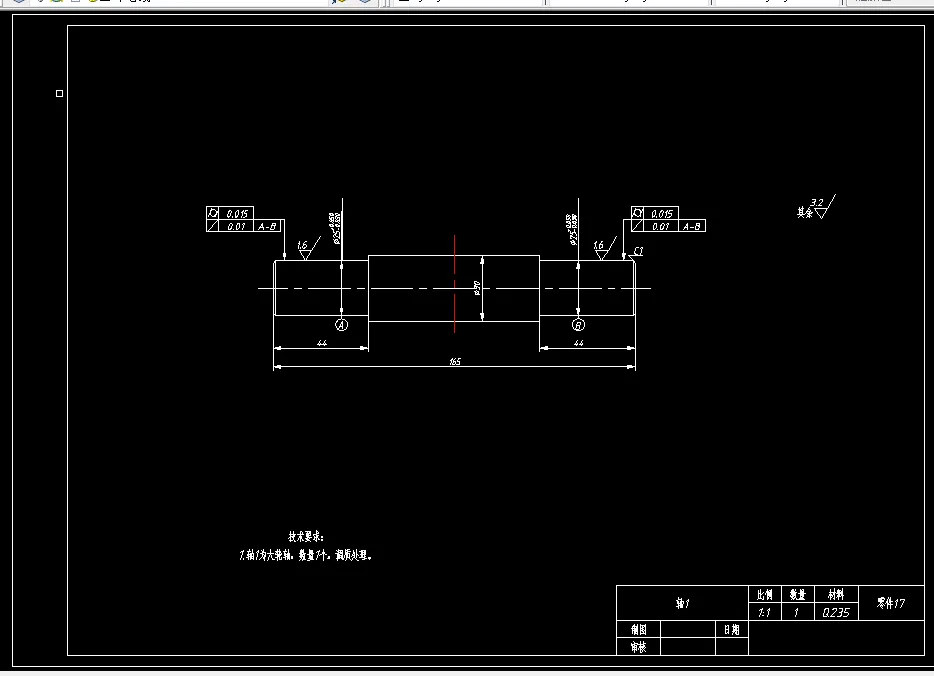Select the 其余 text at top right
Image resolution: width=934 pixels, height=676 pixels.
(x=805, y=212)
